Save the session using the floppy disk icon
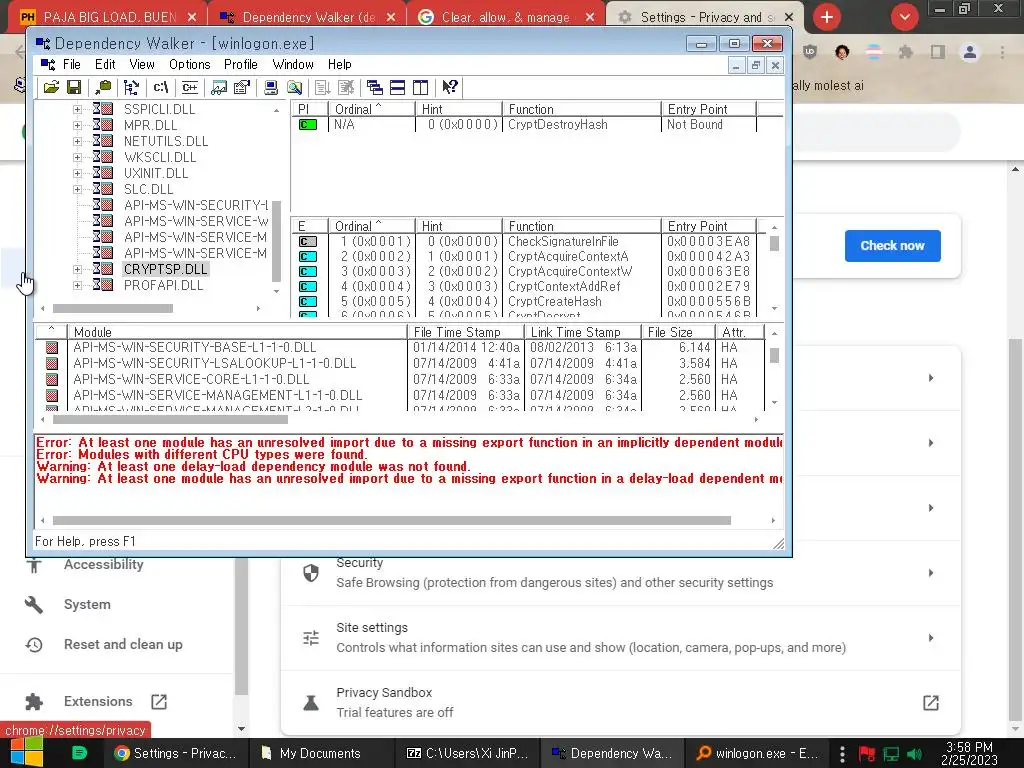Image resolution: width=1024 pixels, height=768 pixels. click(74, 88)
